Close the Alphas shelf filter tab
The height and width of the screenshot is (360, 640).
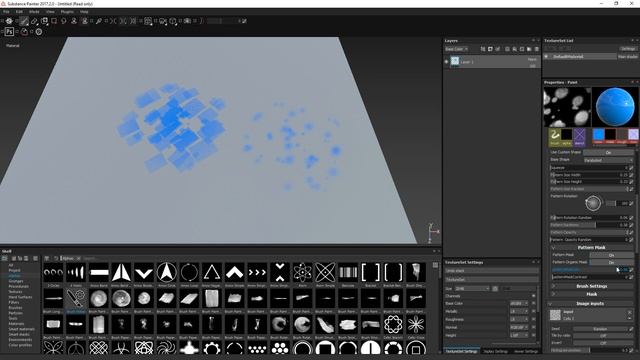coord(78,258)
